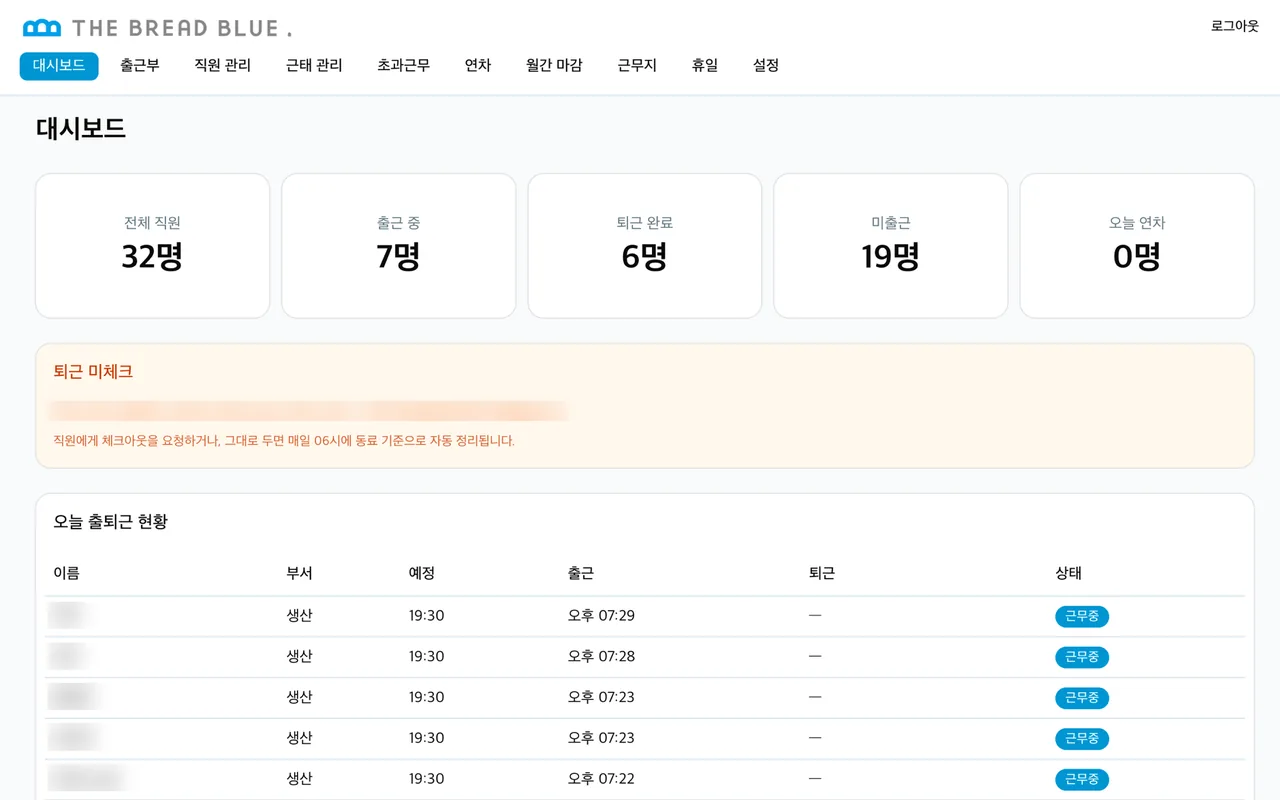
Task: Select the 출근 중 7명 card
Action: (398, 246)
